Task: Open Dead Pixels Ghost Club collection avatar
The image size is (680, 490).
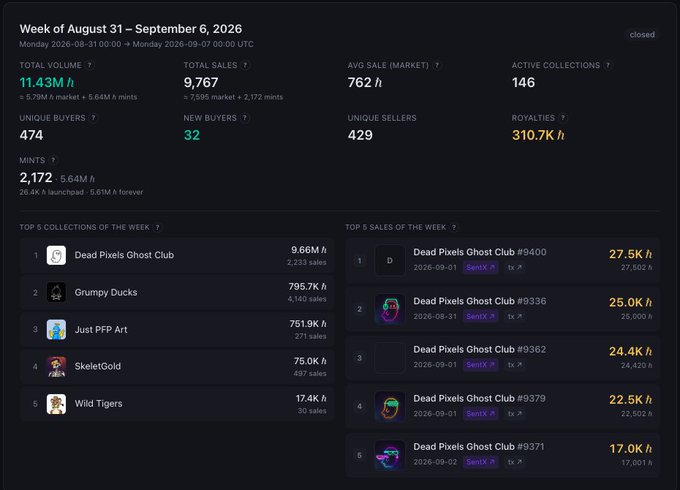Action: (x=56, y=255)
